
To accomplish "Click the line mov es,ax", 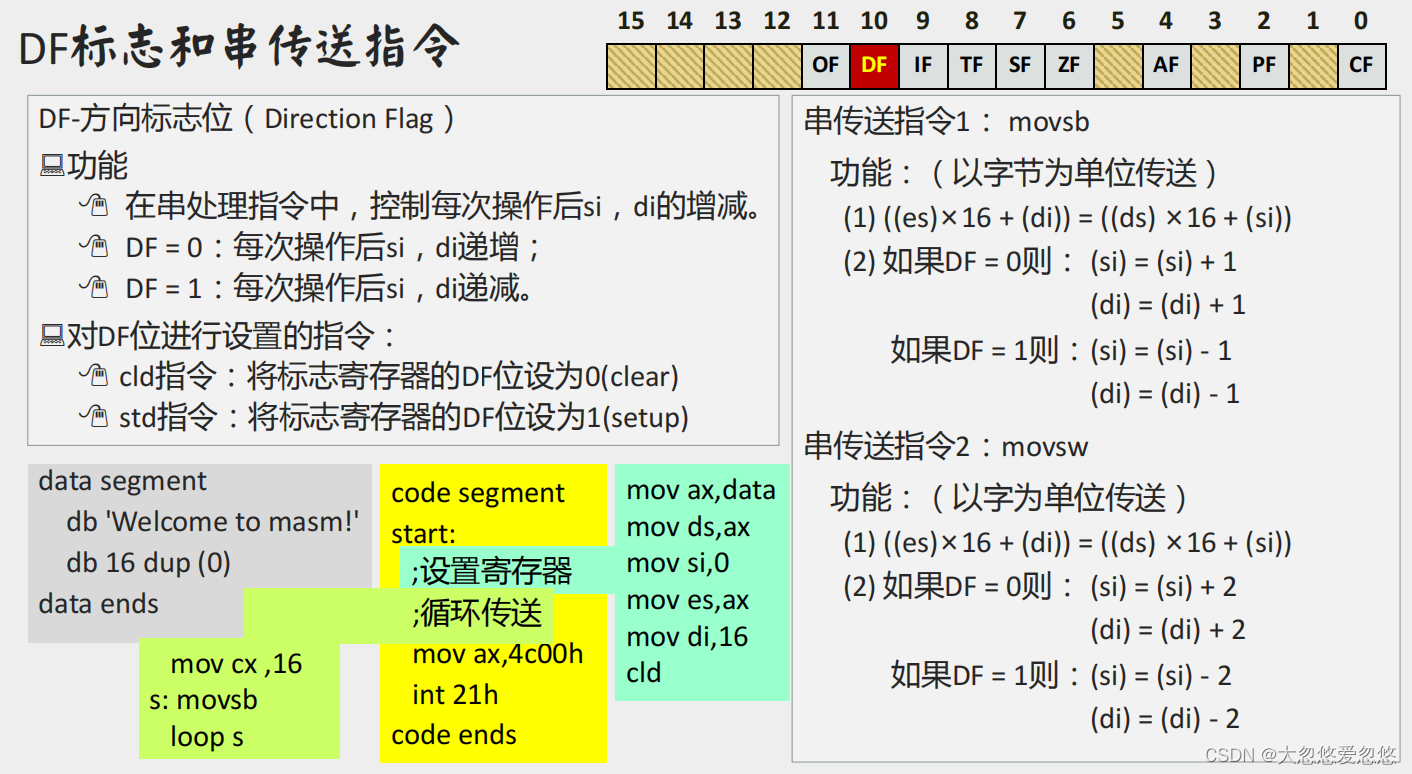I will click(687, 600).
